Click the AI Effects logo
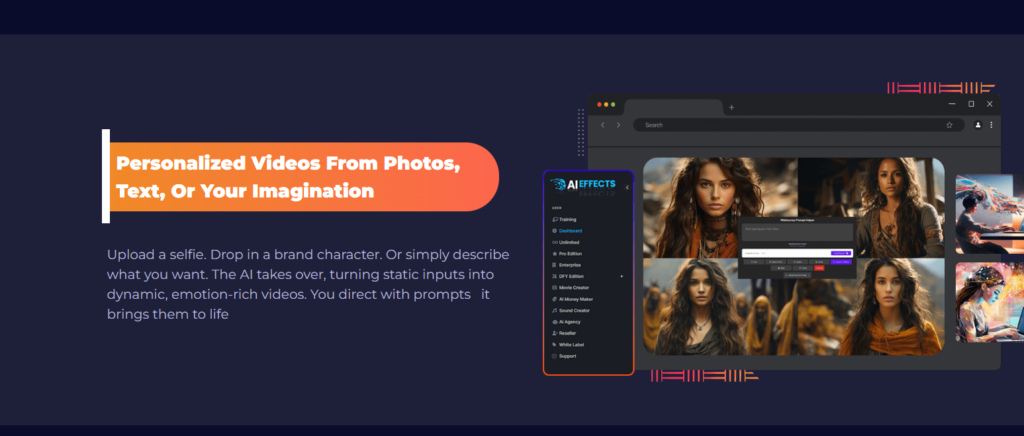This screenshot has width=1024, height=436. coord(583,186)
